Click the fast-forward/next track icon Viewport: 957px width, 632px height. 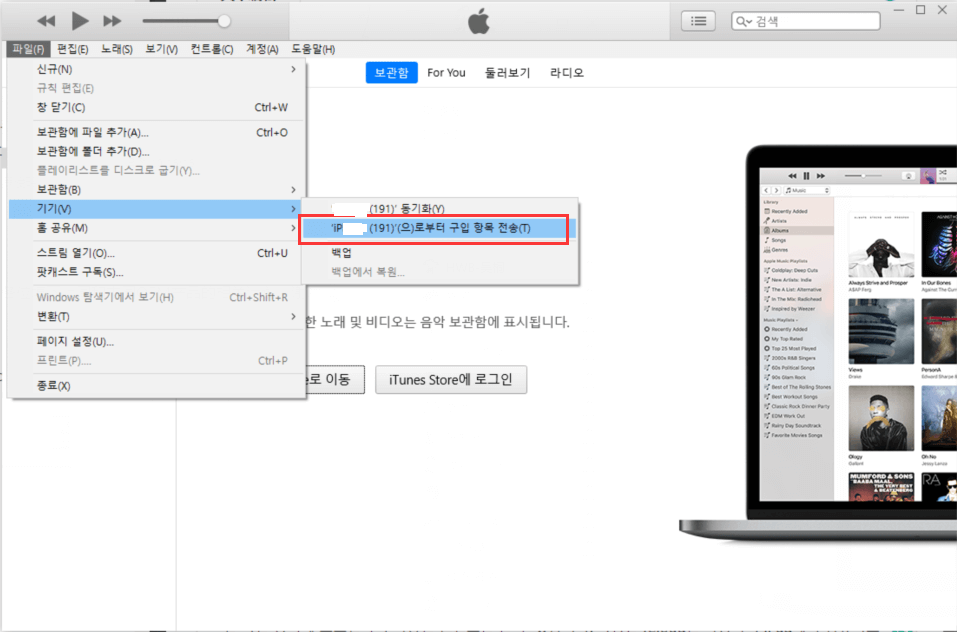point(112,19)
